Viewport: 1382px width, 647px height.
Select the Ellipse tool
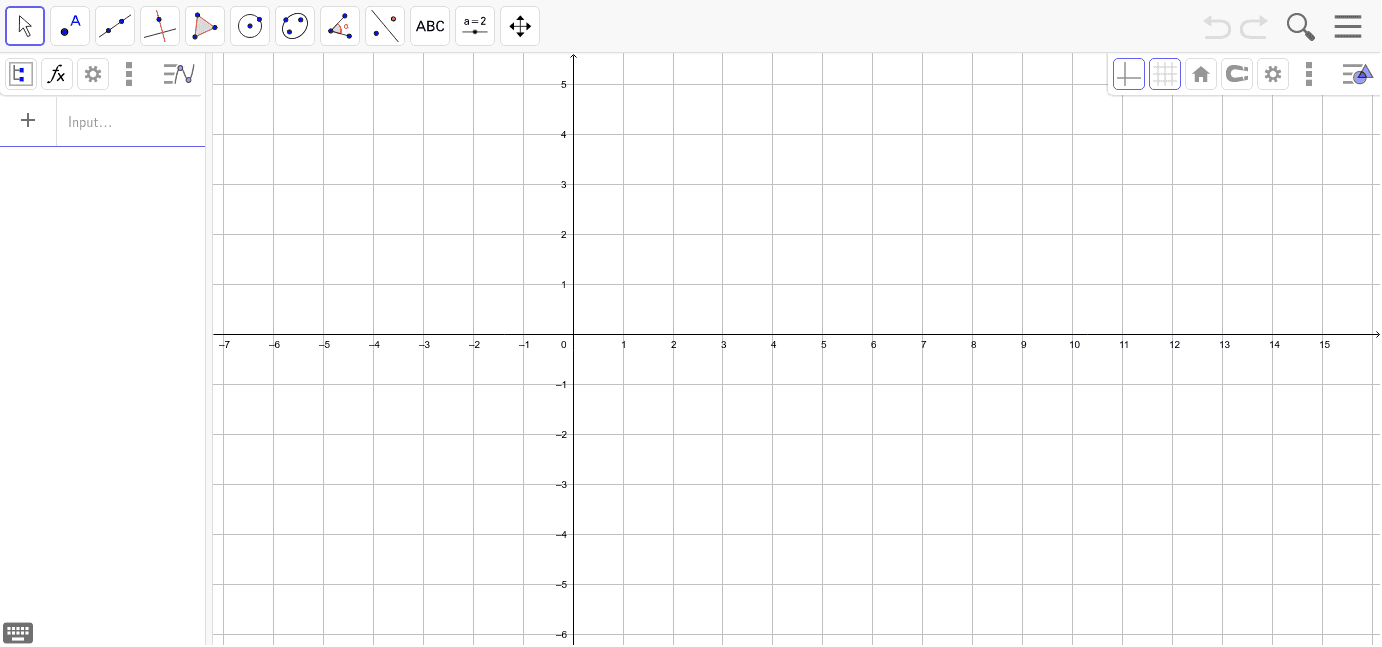(x=295, y=26)
